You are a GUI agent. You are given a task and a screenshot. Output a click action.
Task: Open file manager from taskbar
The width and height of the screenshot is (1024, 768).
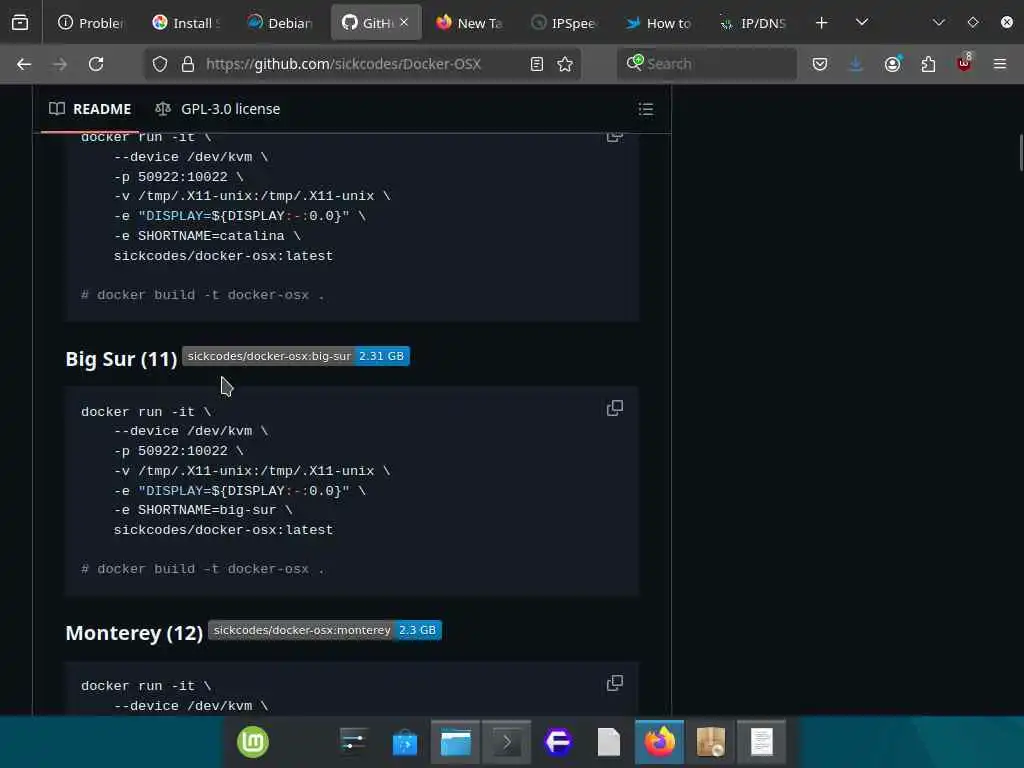tap(455, 742)
